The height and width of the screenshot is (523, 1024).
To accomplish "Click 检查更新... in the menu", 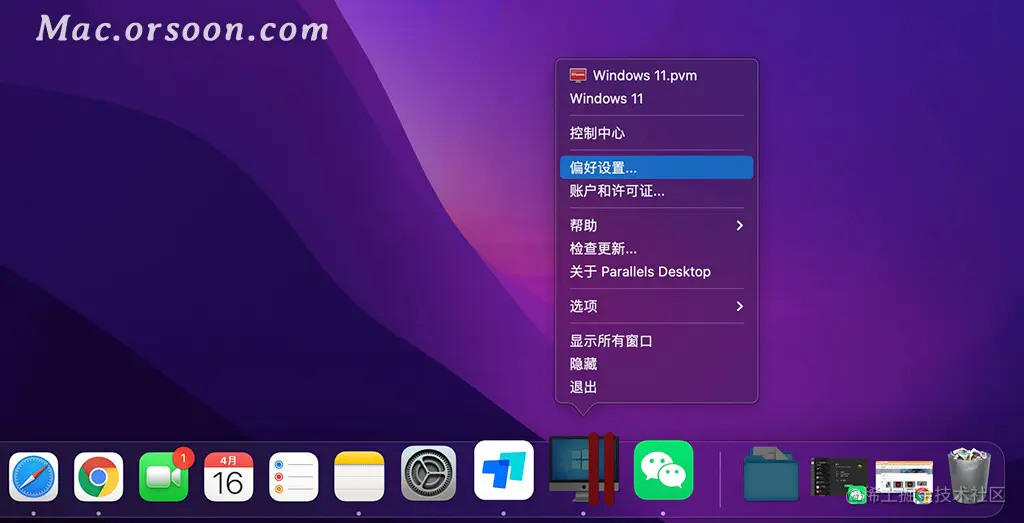I will coord(656,249).
